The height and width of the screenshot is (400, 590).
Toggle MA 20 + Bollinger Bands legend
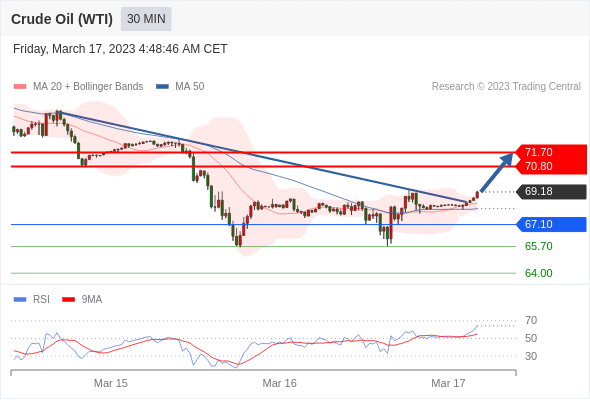78,87
